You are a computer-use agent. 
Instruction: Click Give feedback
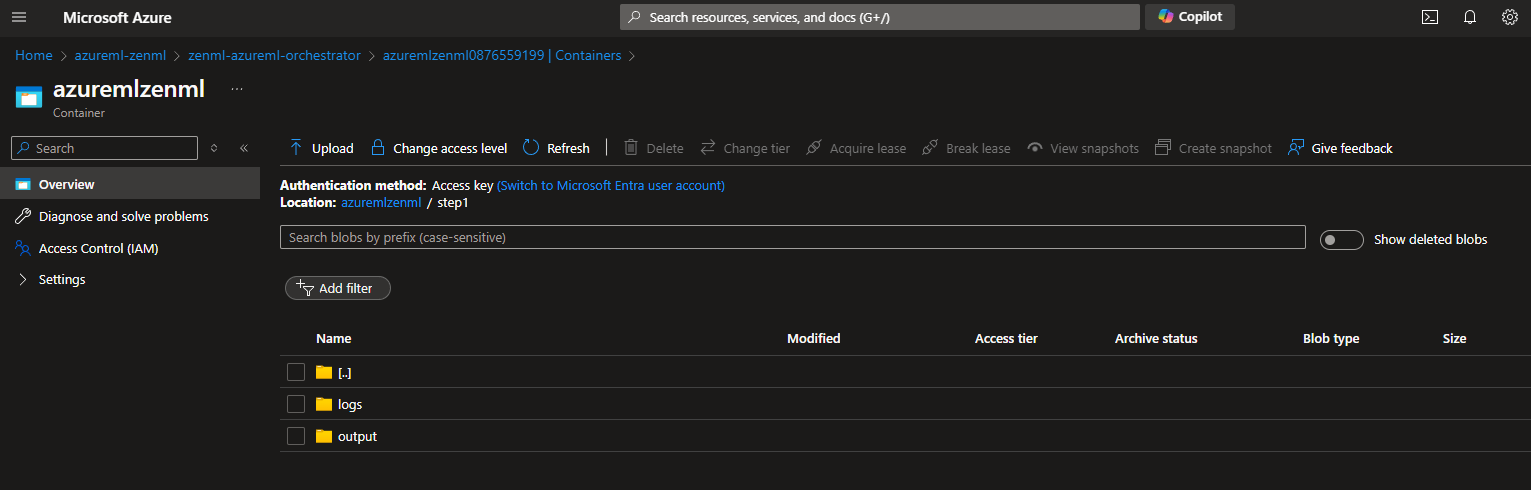1340,148
